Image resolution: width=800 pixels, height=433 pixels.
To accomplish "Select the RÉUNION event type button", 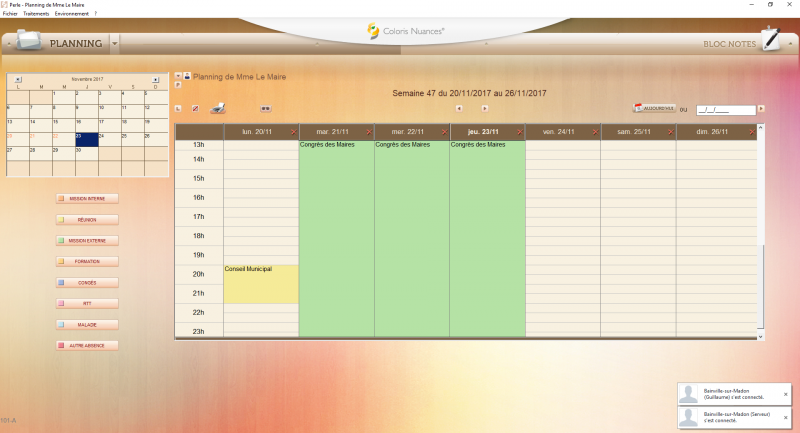I will [87, 219].
